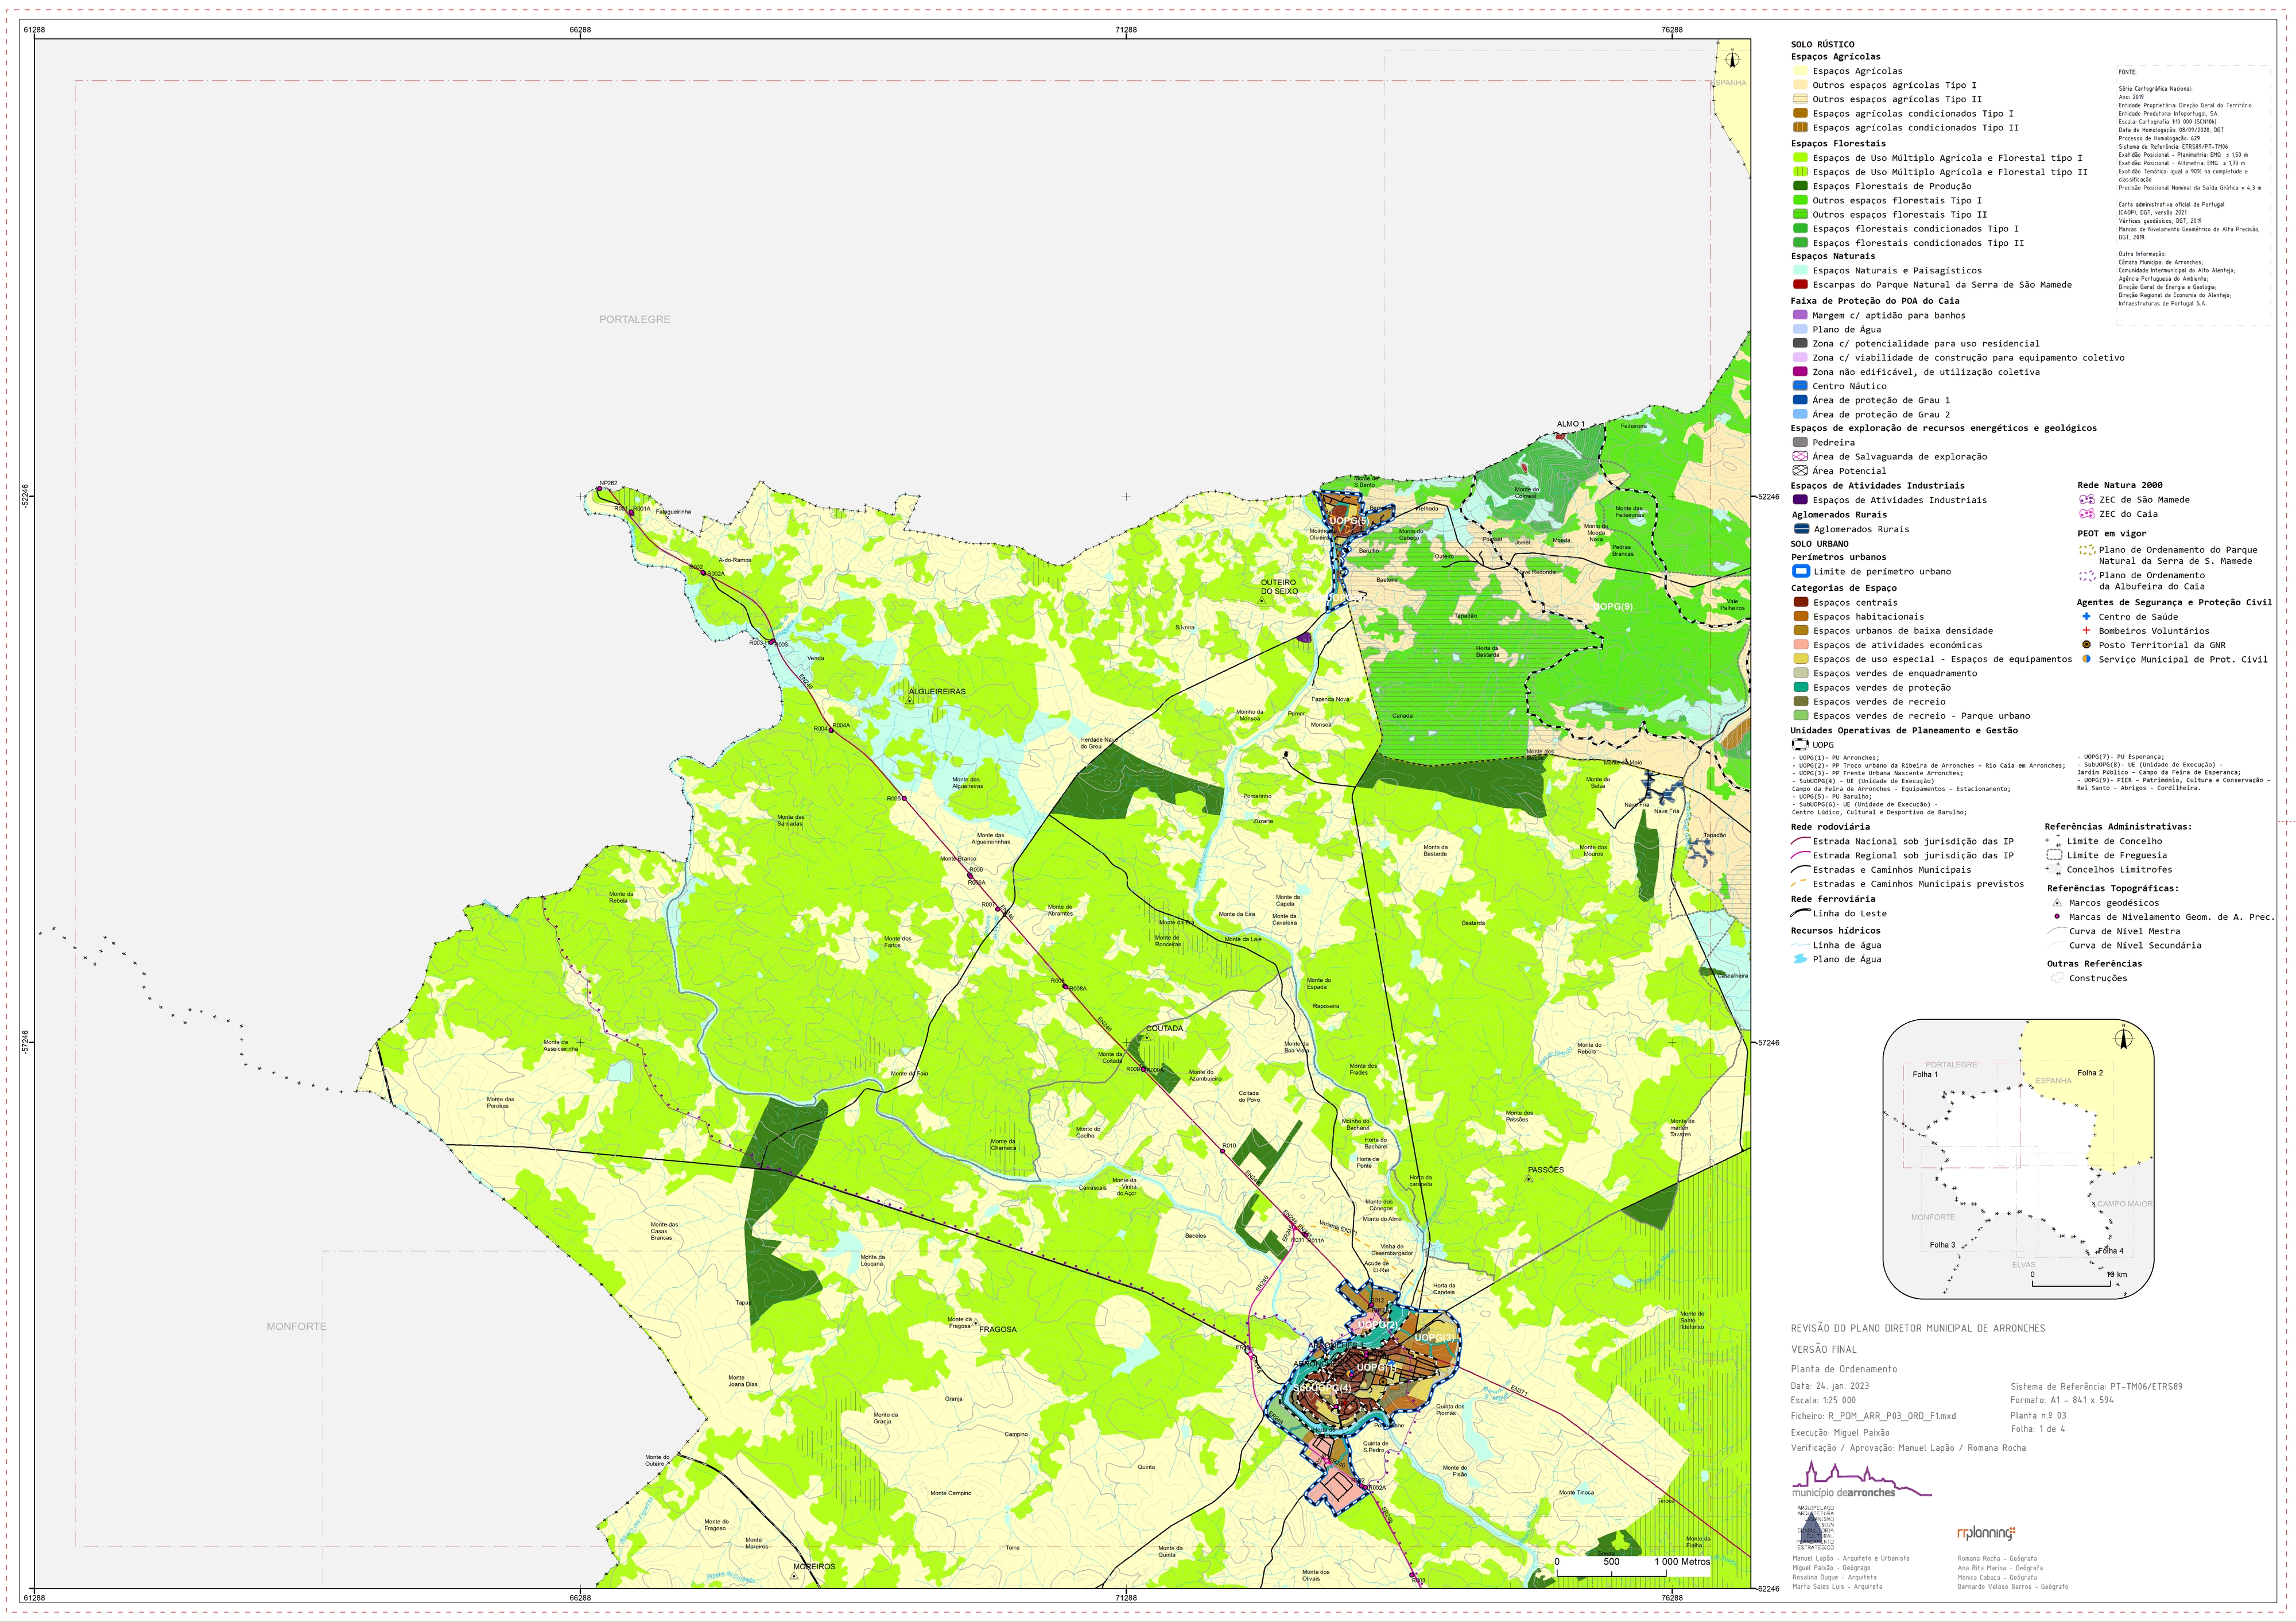Click the Plano de Água legend swatch

tap(1800, 329)
